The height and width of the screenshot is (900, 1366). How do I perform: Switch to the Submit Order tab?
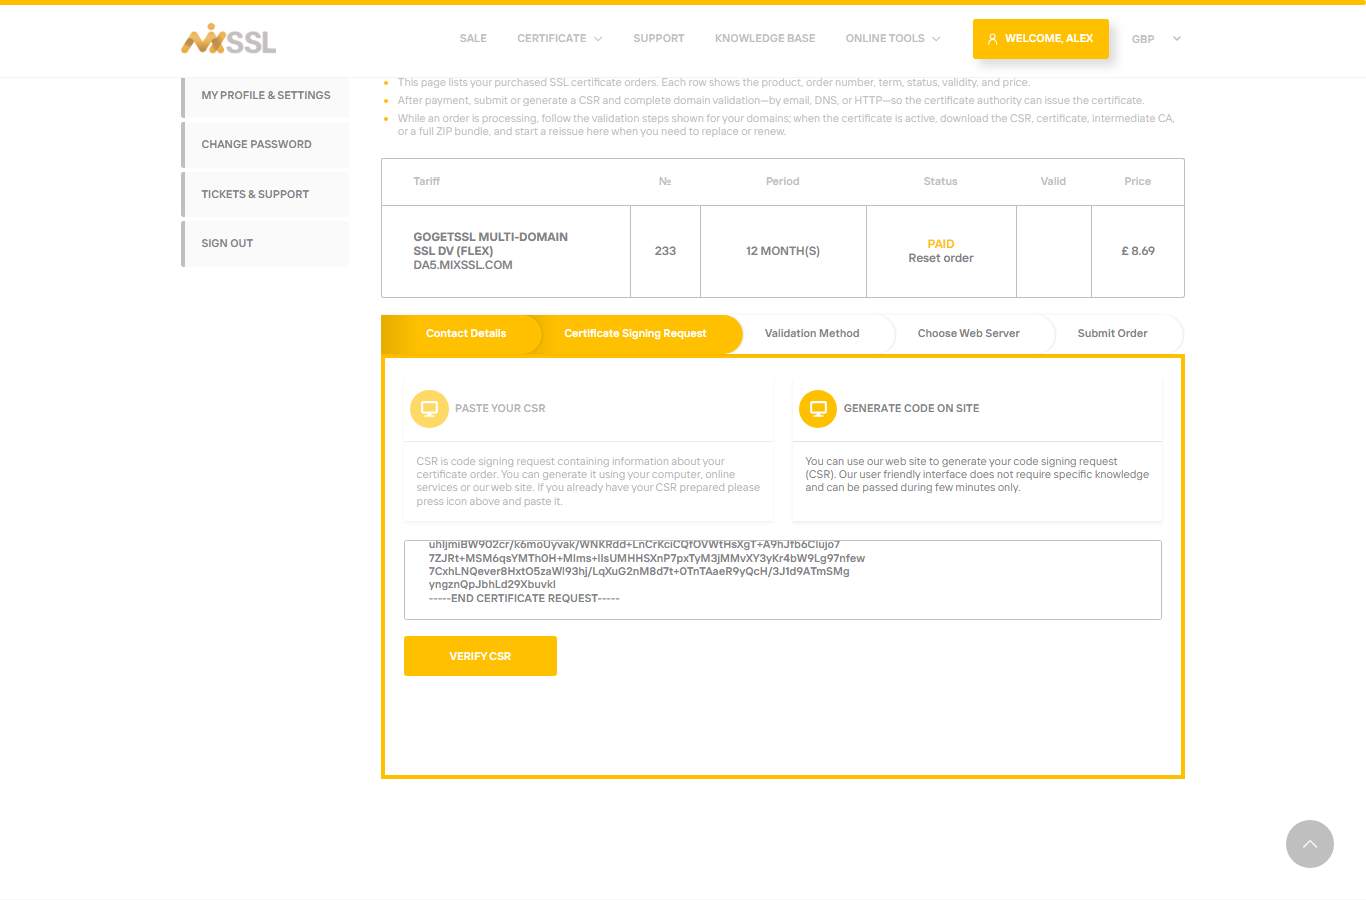tap(1113, 334)
